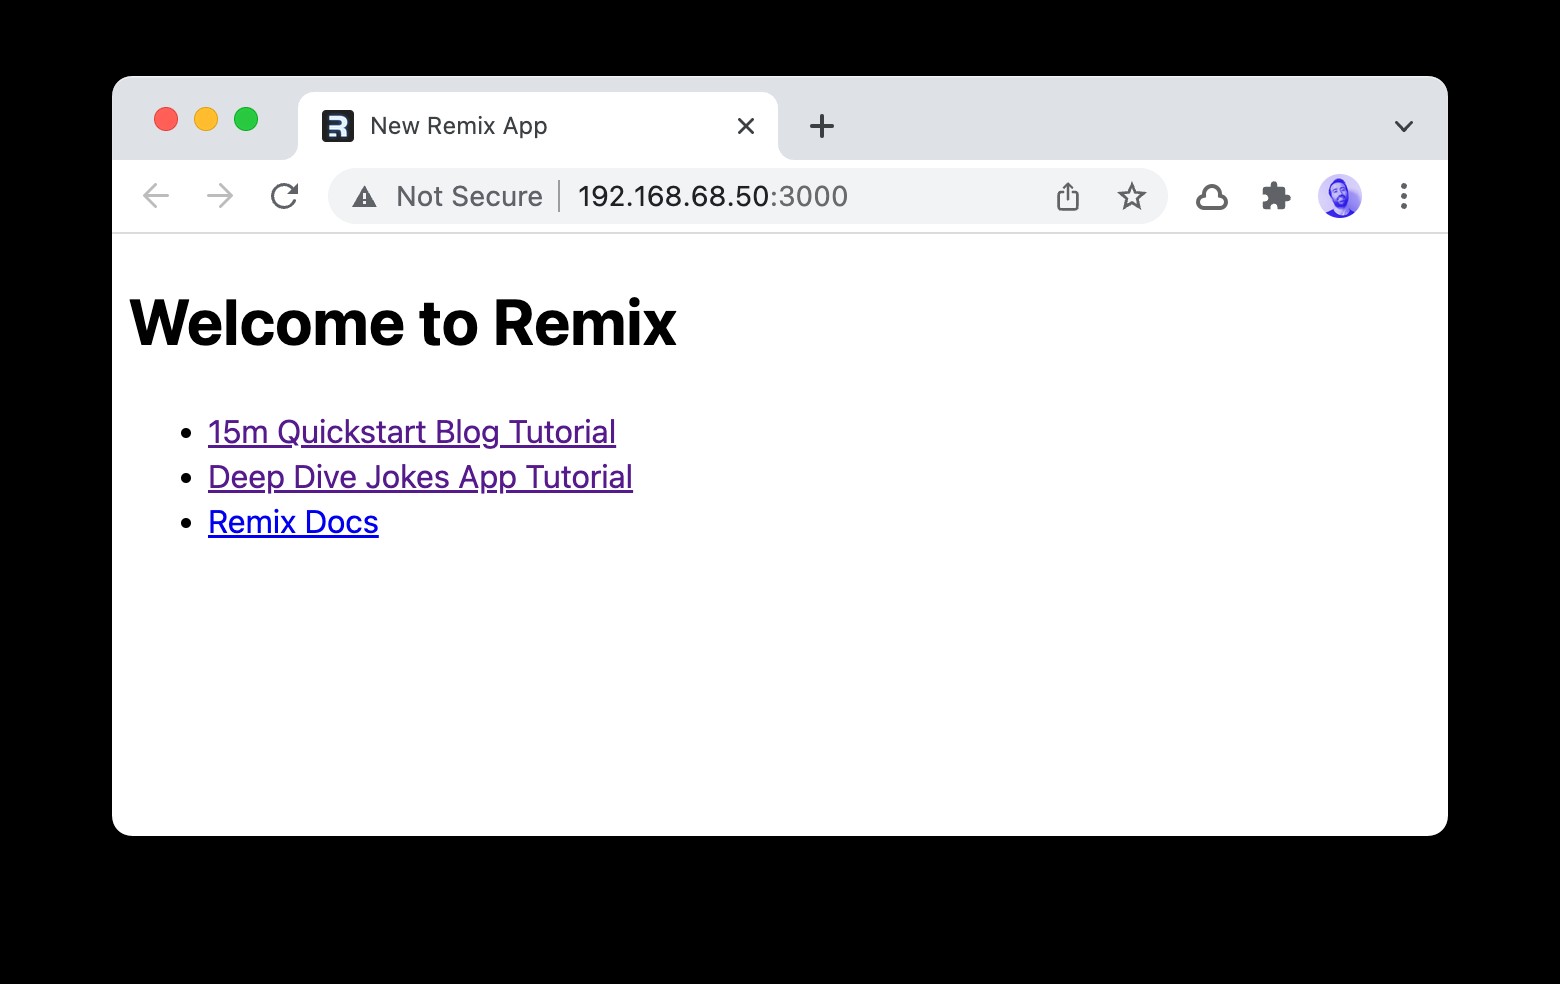This screenshot has height=984, width=1560.
Task: Open the share menu via the share icon
Action: 1067,196
